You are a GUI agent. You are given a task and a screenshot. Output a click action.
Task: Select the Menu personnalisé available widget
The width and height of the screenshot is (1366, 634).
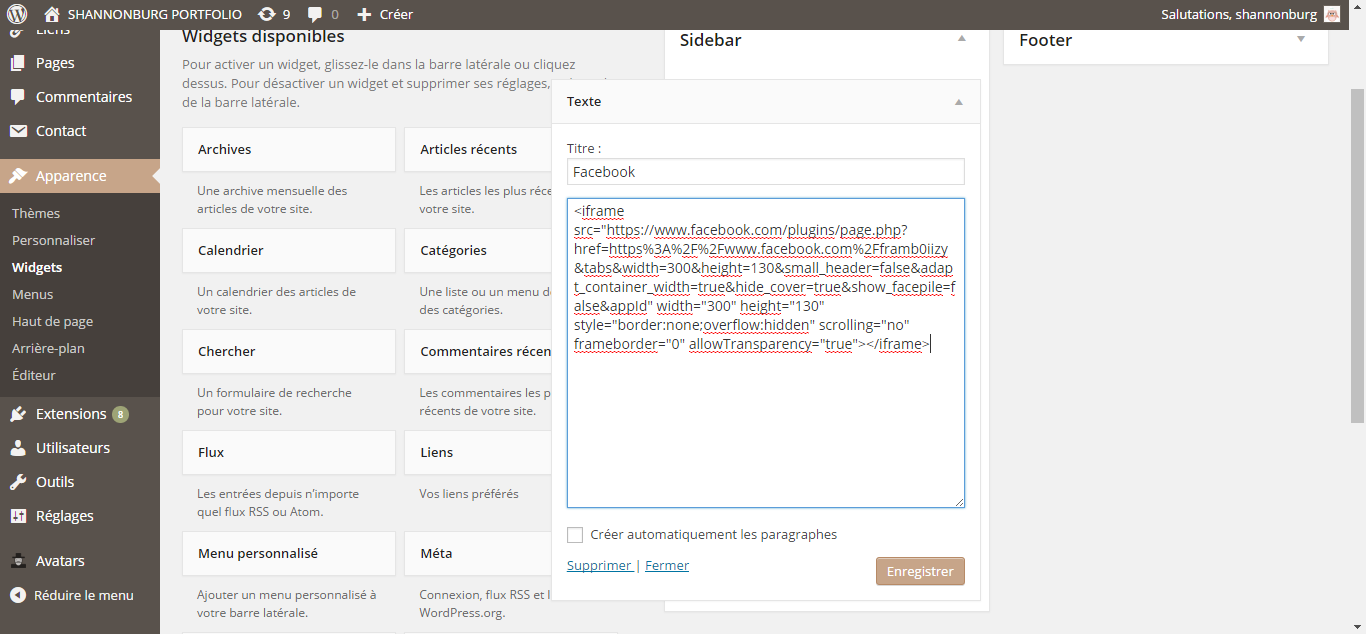pyautogui.click(x=289, y=553)
